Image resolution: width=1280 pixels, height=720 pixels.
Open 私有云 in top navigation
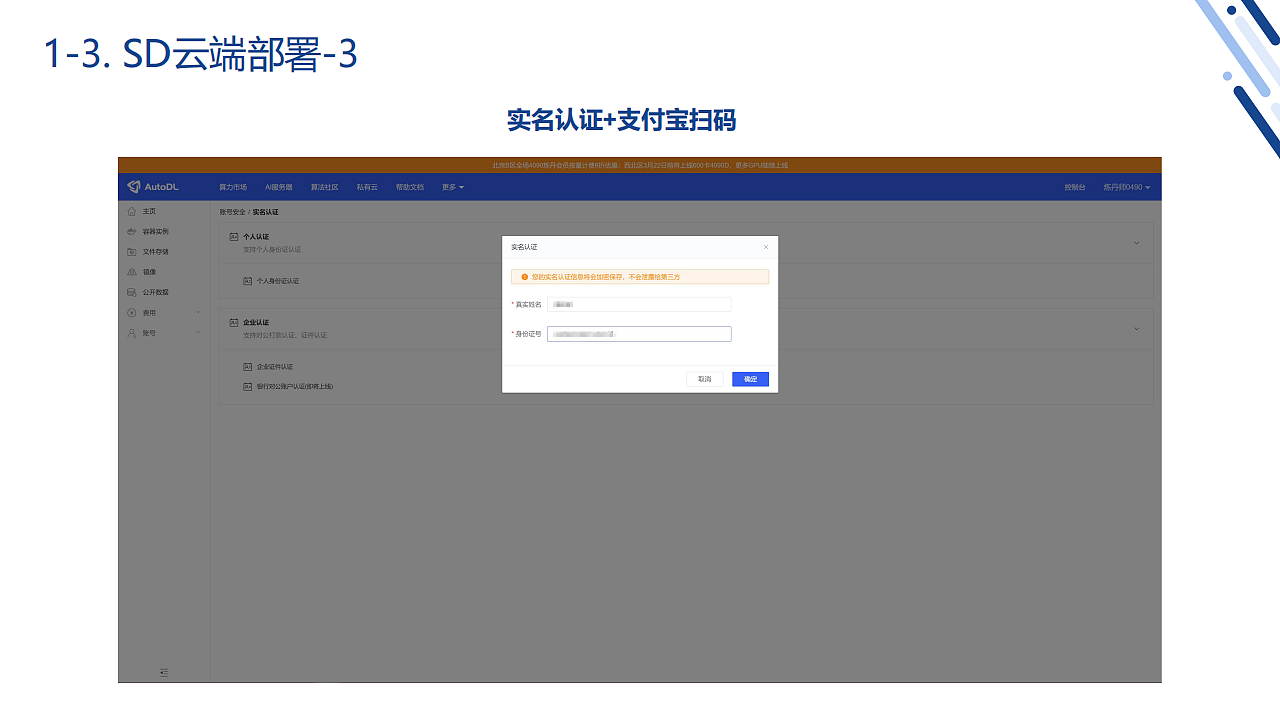tap(367, 187)
